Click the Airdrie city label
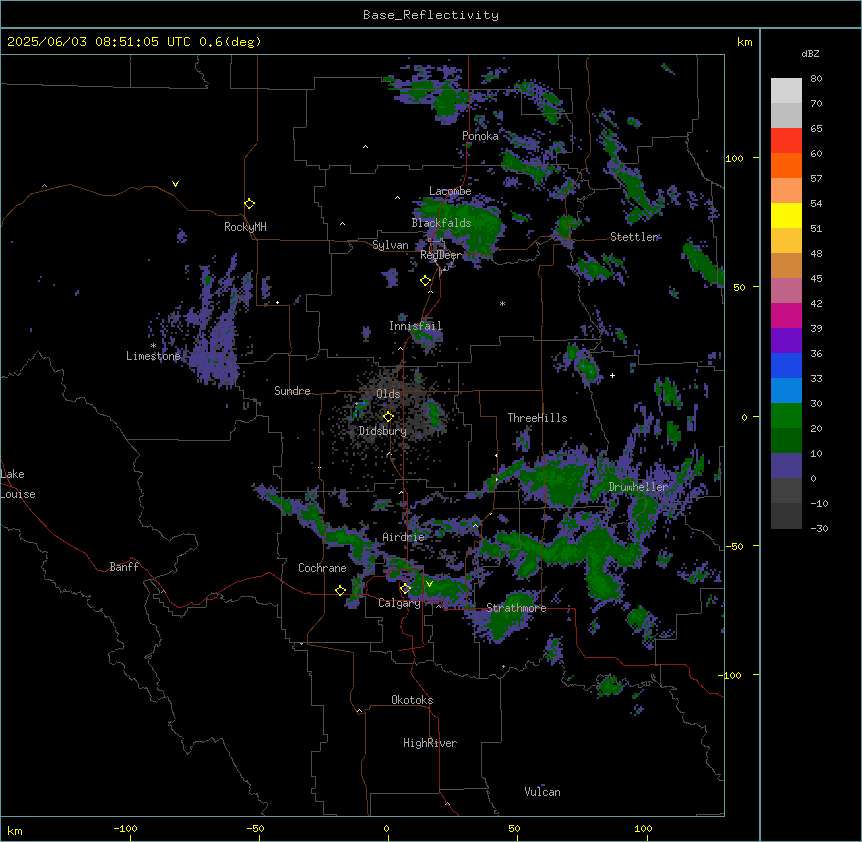 tap(404, 537)
